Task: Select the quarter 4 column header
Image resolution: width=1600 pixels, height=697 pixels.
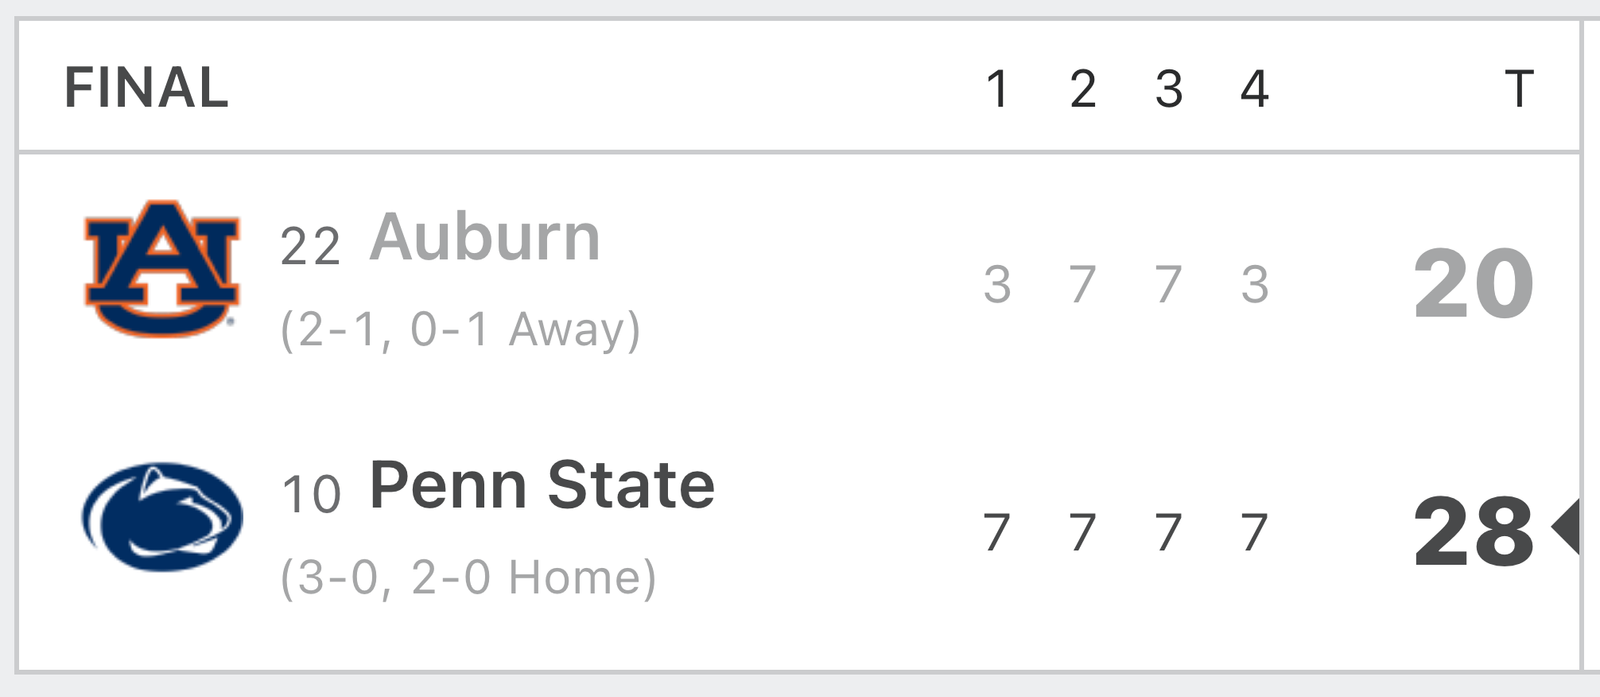Action: [x=1255, y=89]
